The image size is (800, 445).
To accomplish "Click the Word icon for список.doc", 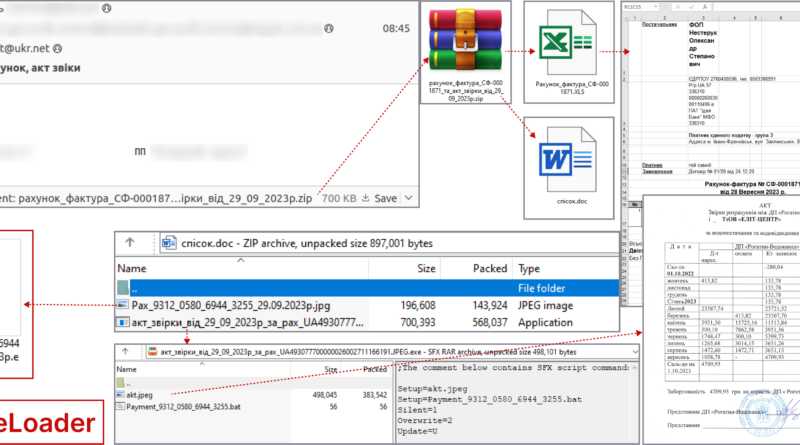I will pyautogui.click(x=568, y=159).
